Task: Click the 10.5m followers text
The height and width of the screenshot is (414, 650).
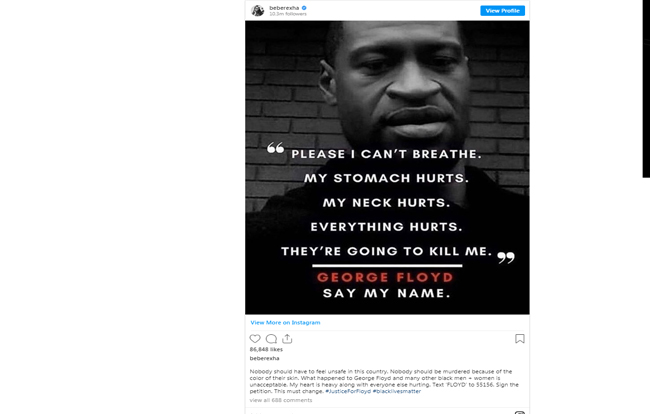Action: pyautogui.click(x=288, y=14)
